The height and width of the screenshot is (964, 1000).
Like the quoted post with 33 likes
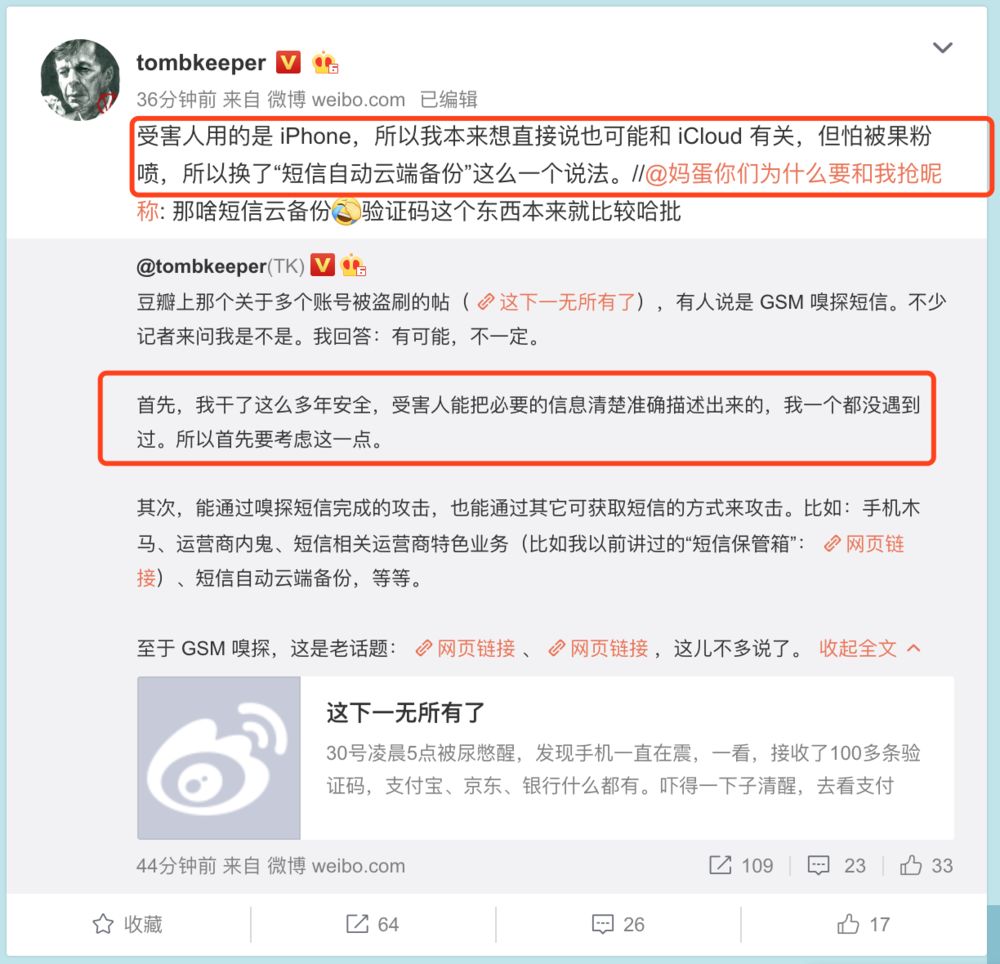[x=926, y=865]
